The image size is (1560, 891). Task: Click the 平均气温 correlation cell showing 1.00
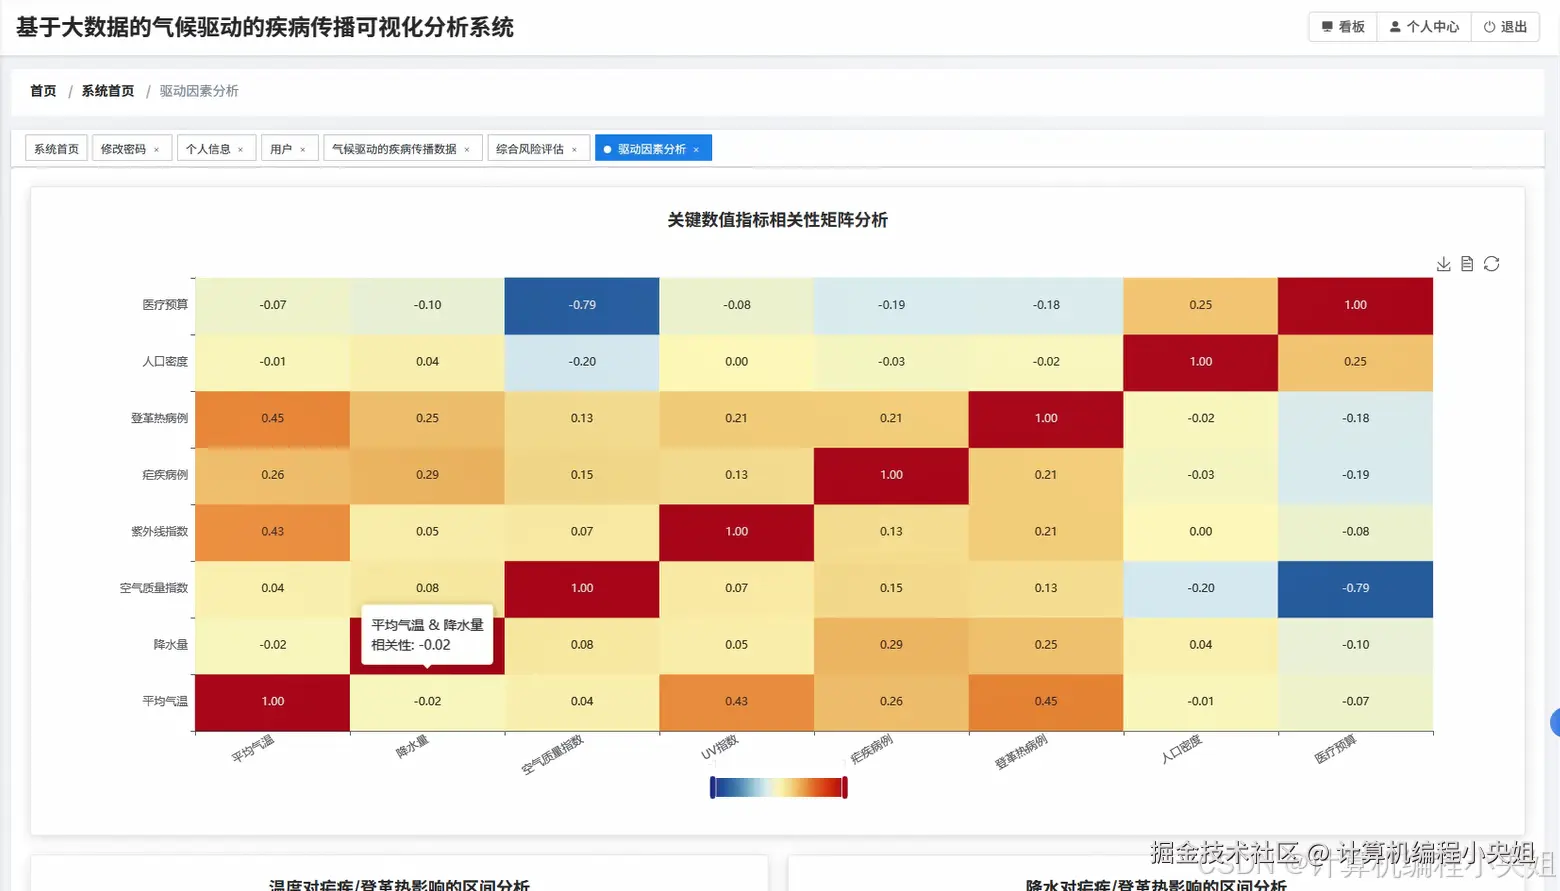click(x=271, y=701)
